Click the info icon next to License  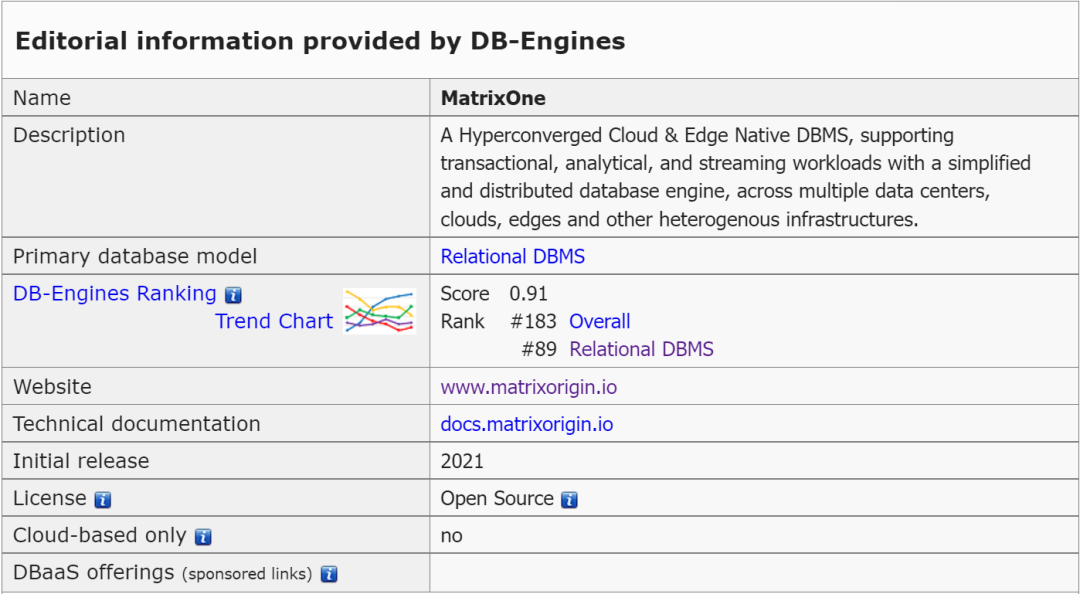click(103, 500)
